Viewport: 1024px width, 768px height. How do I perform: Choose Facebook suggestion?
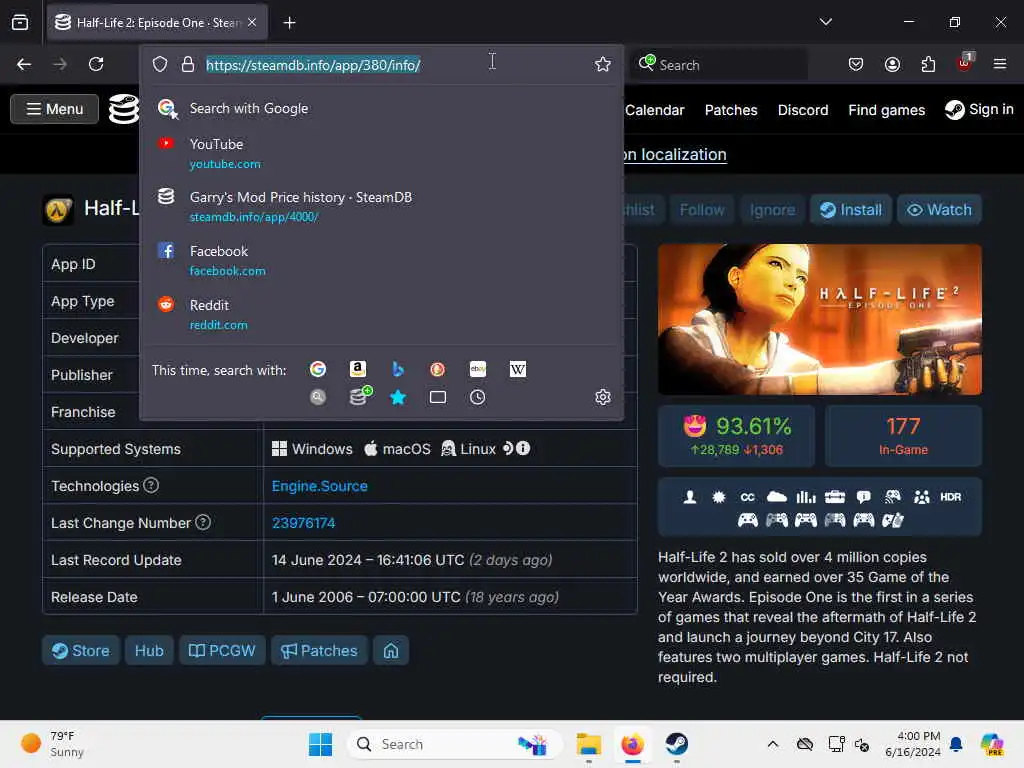pos(381,260)
